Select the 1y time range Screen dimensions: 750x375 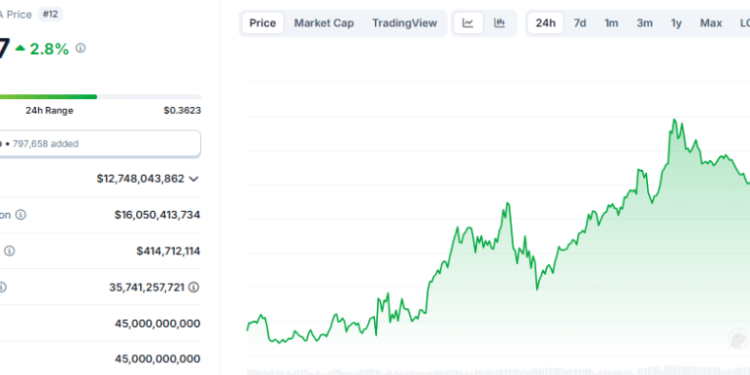click(x=676, y=23)
